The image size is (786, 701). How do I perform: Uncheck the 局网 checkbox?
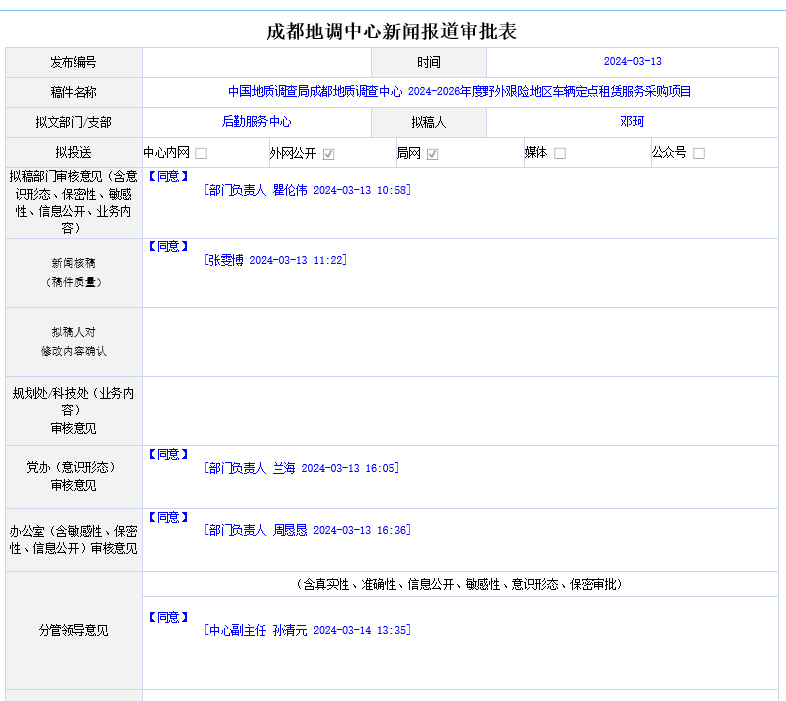[432, 153]
